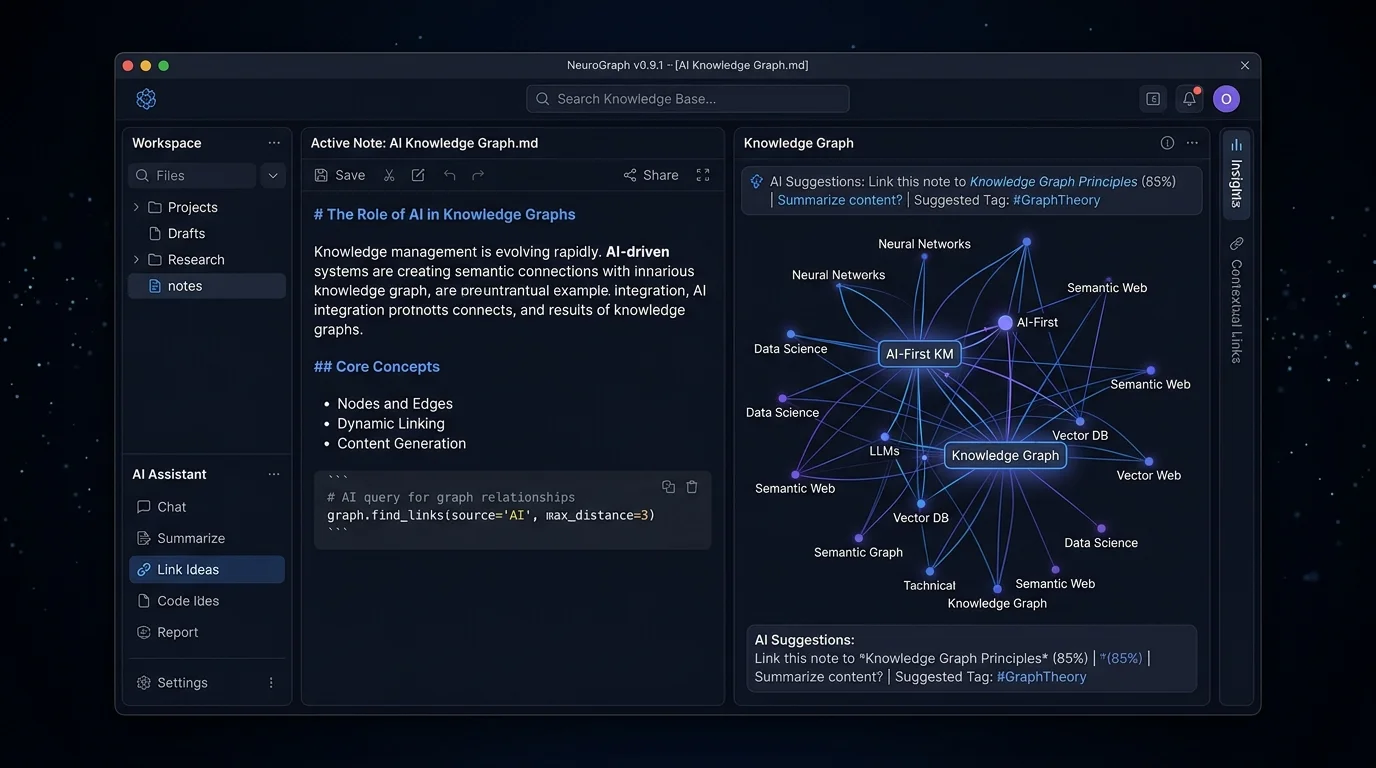Open Chat in the AI Assistant
1376x768 pixels.
pos(207,507)
